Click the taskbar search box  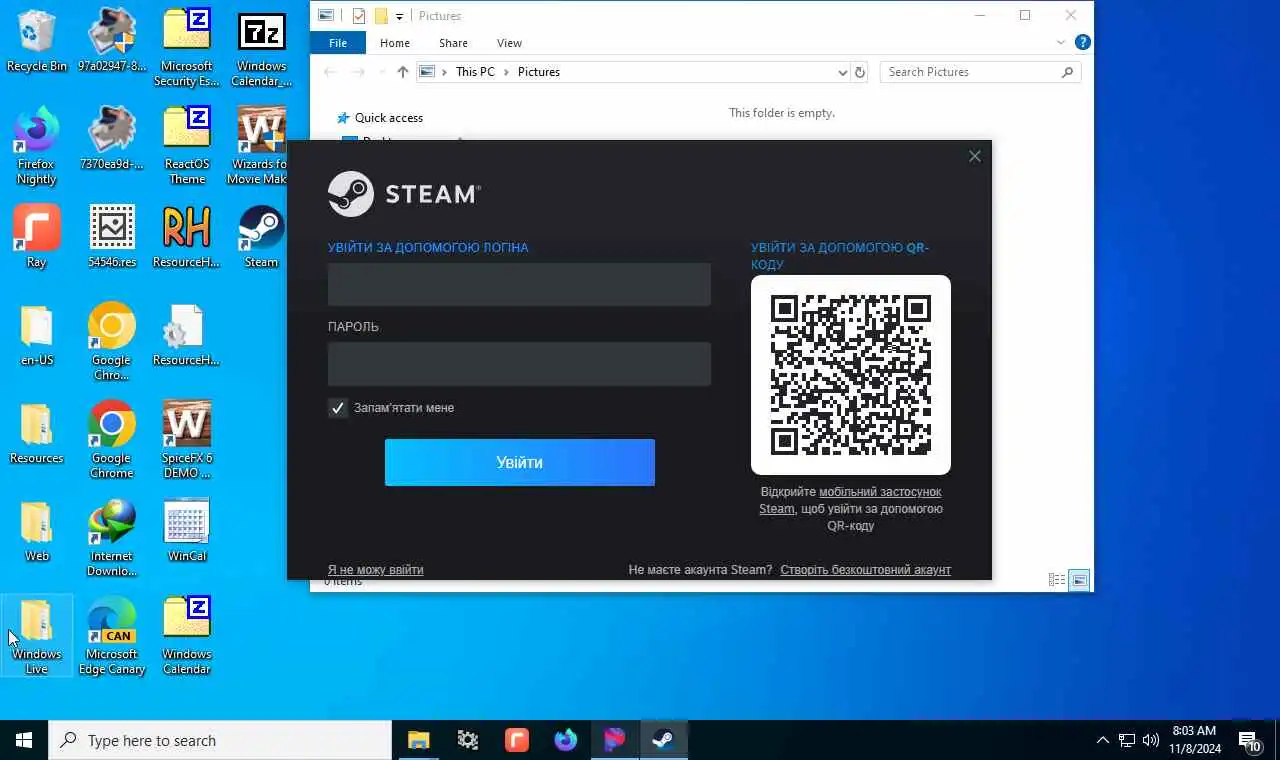click(x=220, y=740)
